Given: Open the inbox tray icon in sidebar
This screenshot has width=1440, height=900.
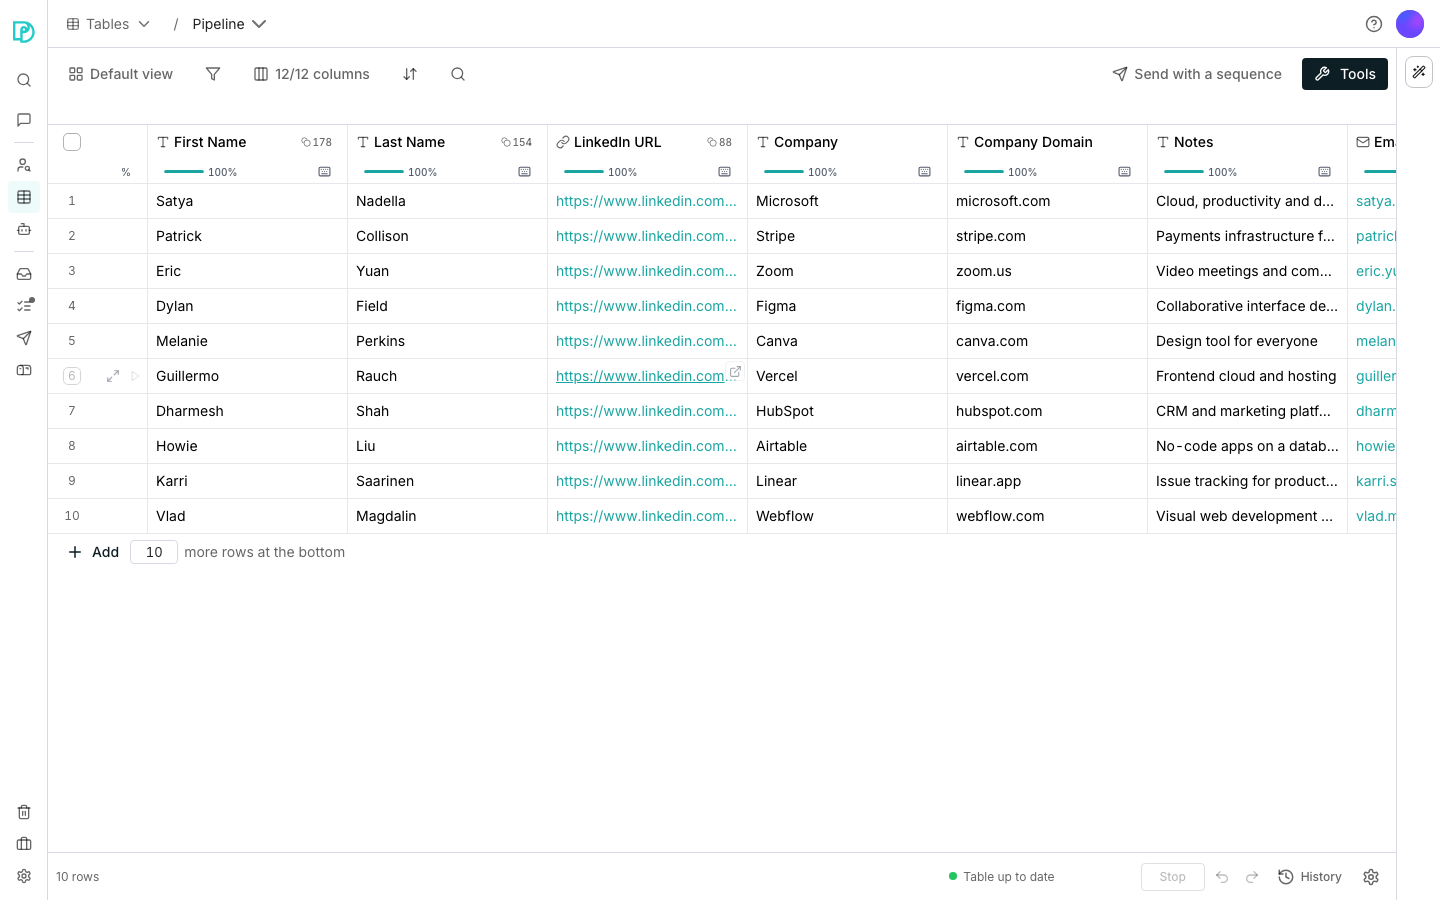Looking at the screenshot, I should pos(24,274).
